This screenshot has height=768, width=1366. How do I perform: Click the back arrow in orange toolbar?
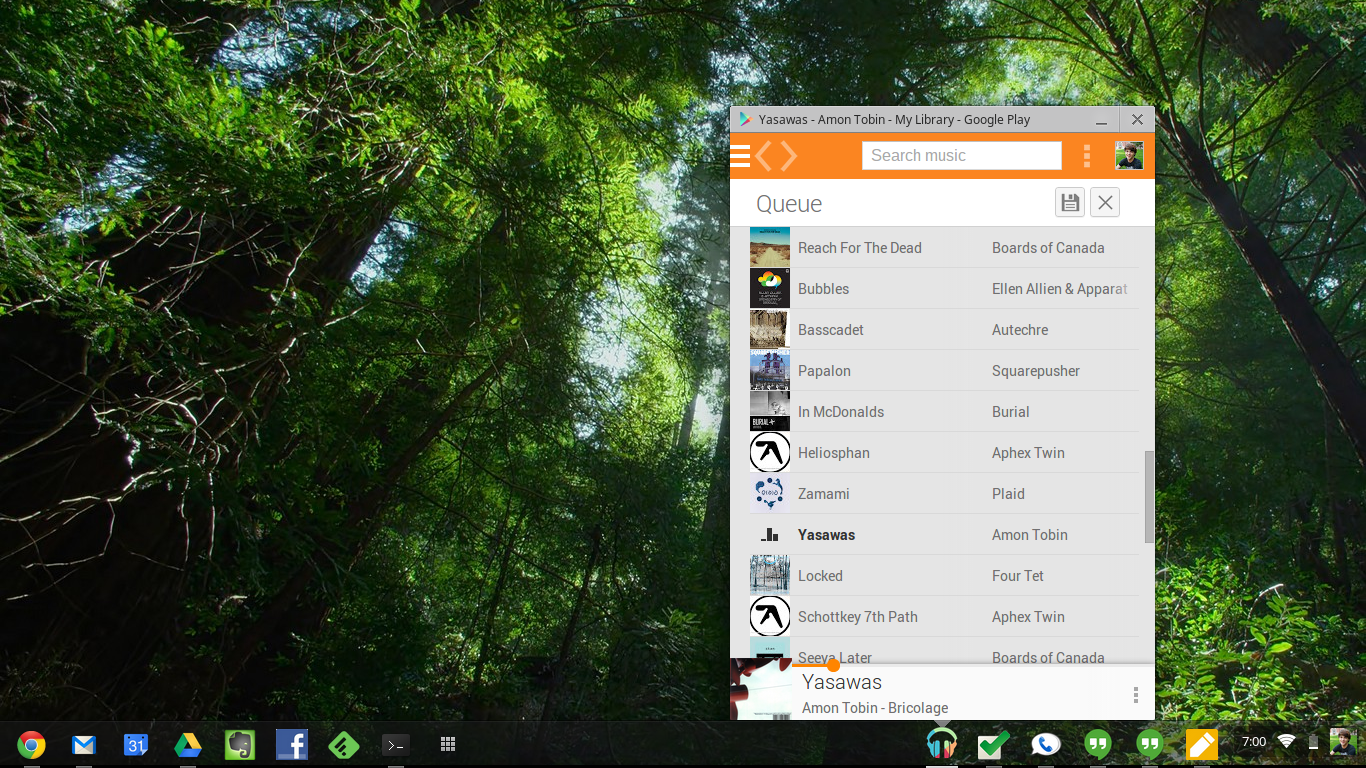(765, 156)
